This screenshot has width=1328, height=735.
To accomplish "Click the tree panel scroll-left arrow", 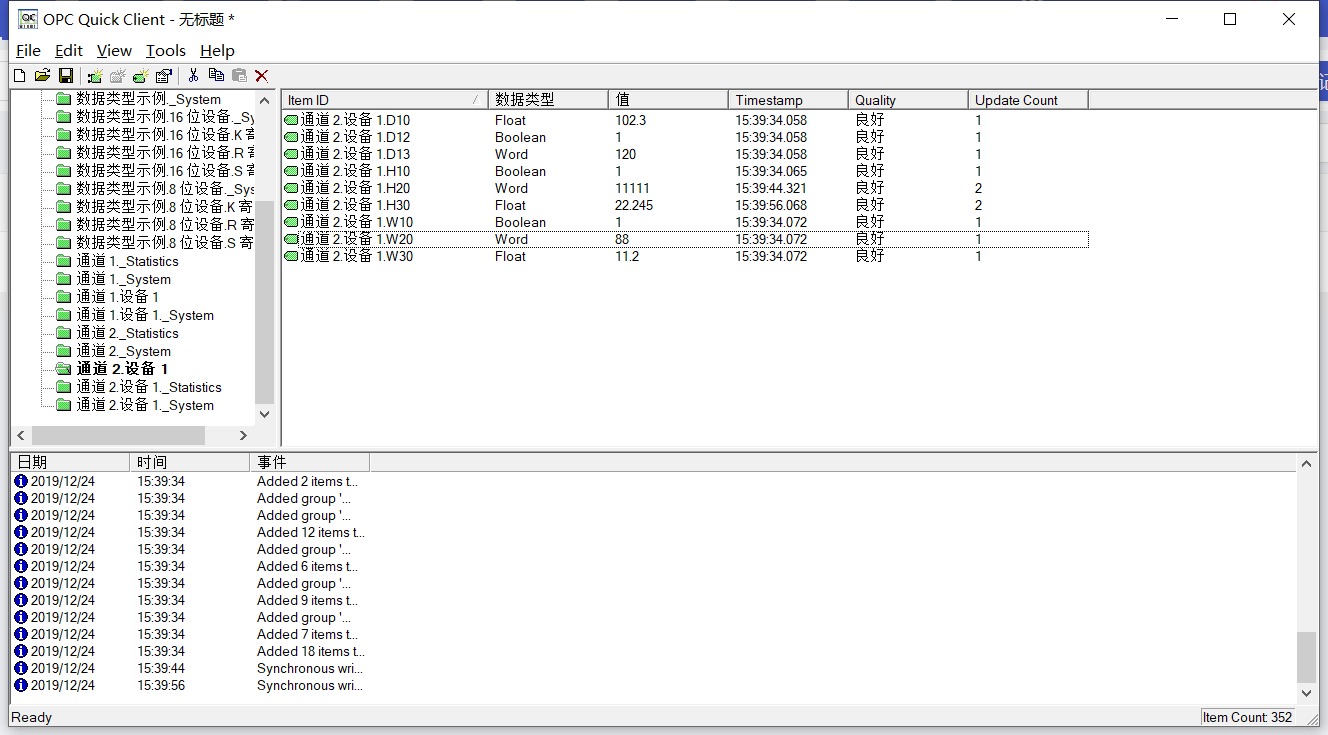I will [x=21, y=436].
